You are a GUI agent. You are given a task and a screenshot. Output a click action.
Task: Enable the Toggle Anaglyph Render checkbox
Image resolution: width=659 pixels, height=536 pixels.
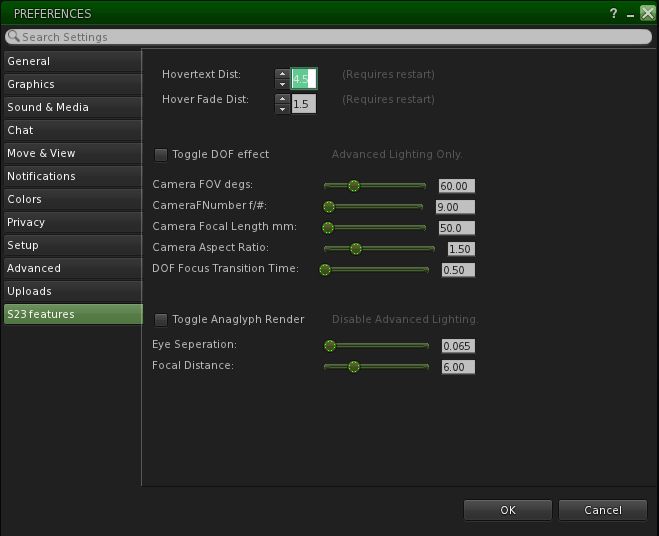[161, 320]
